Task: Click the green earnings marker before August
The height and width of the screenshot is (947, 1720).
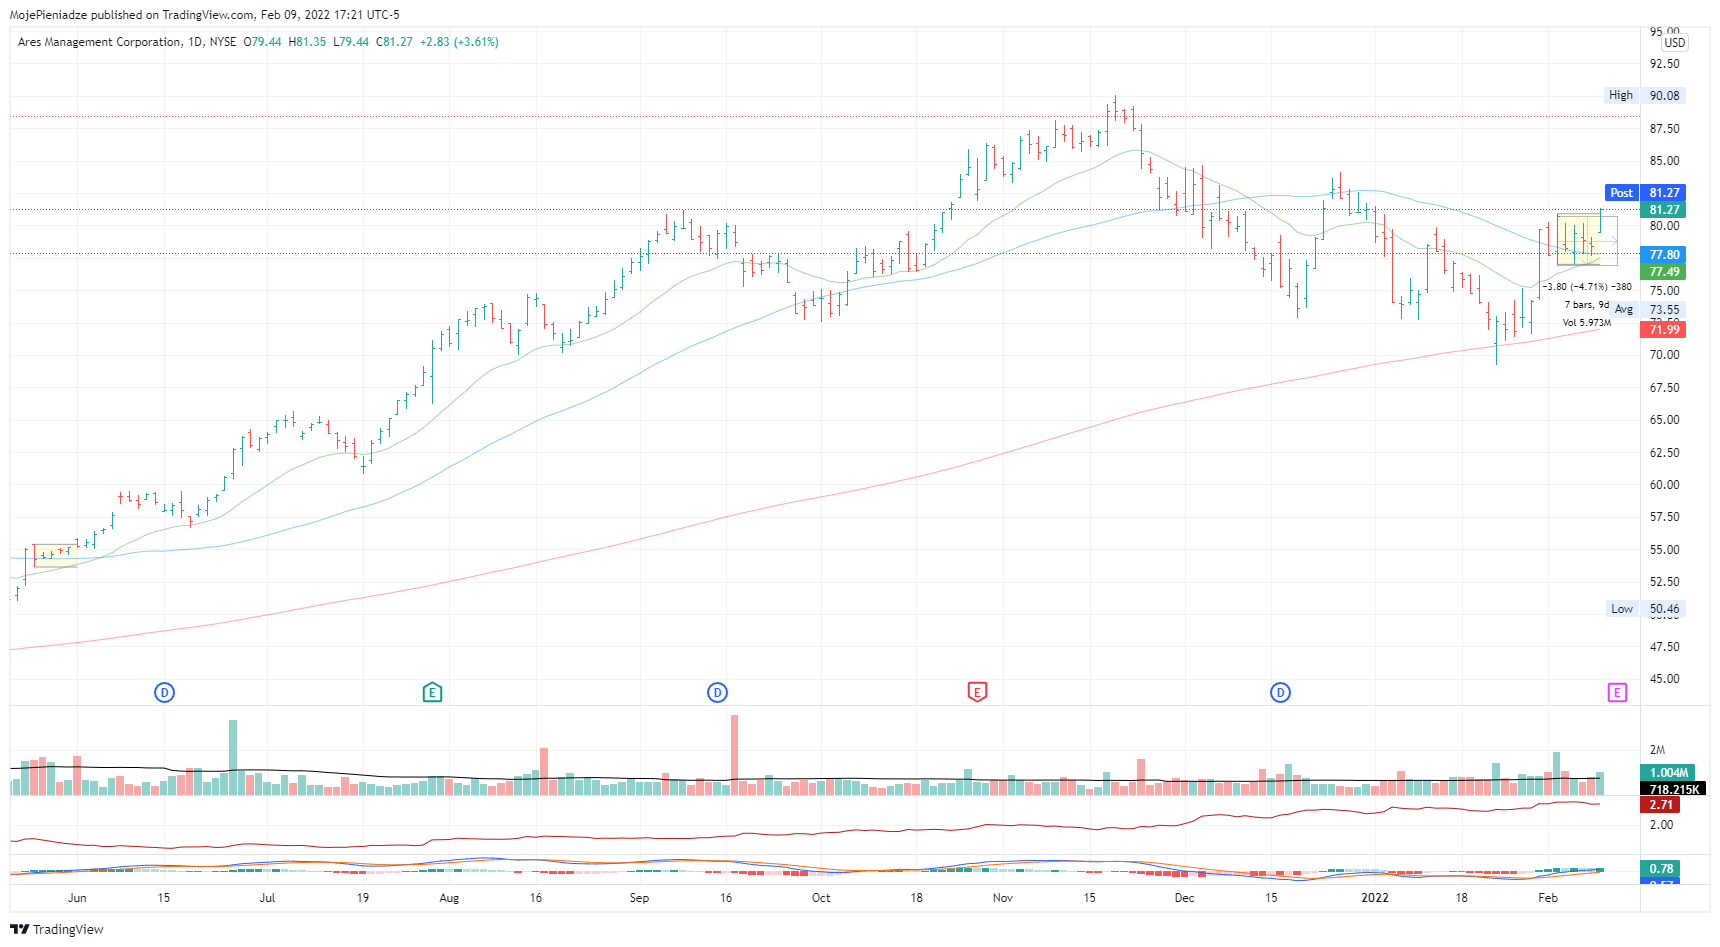Action: coord(432,692)
